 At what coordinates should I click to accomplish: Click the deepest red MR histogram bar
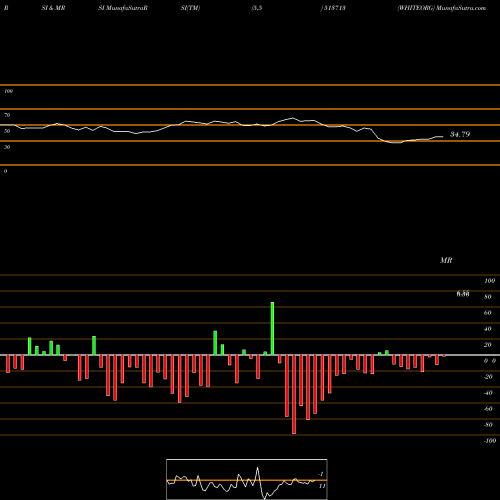point(294,394)
